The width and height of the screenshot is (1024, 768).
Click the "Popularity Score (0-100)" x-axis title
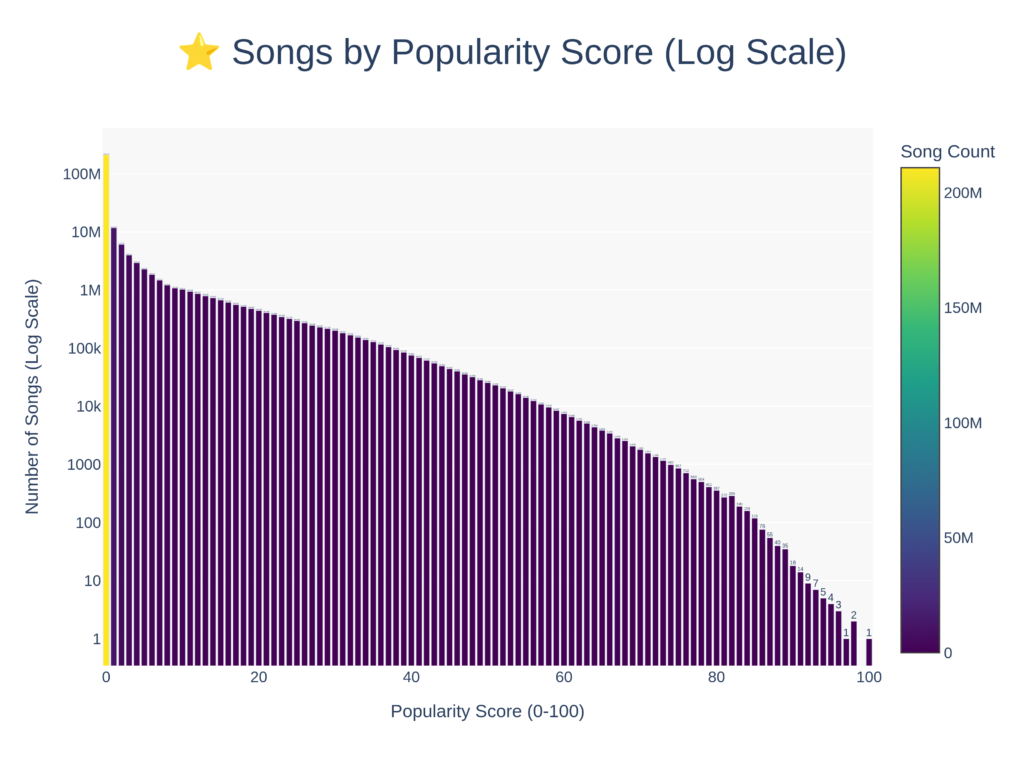point(487,712)
